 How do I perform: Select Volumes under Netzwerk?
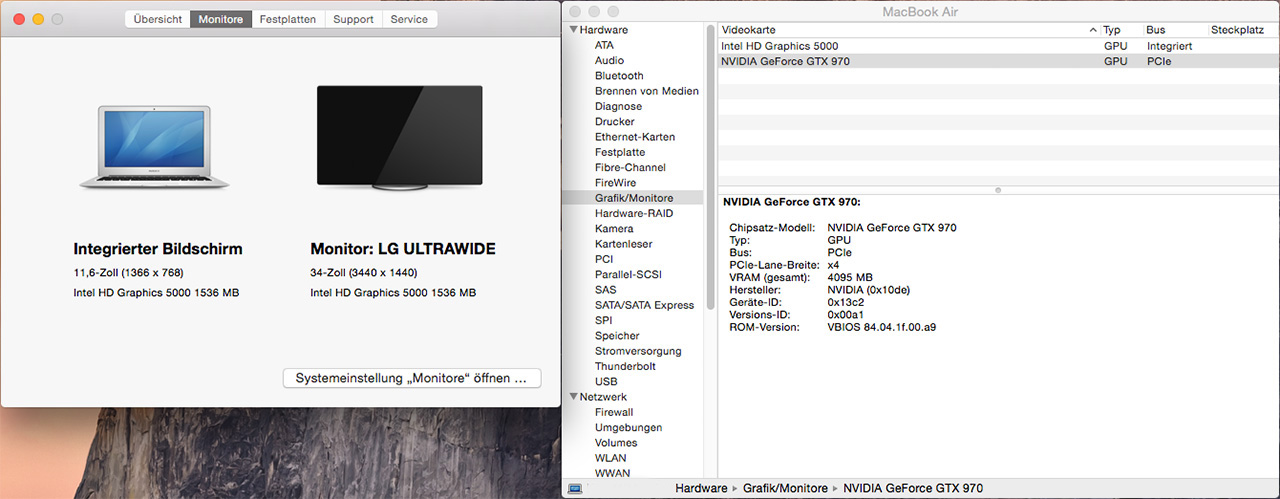tap(616, 443)
